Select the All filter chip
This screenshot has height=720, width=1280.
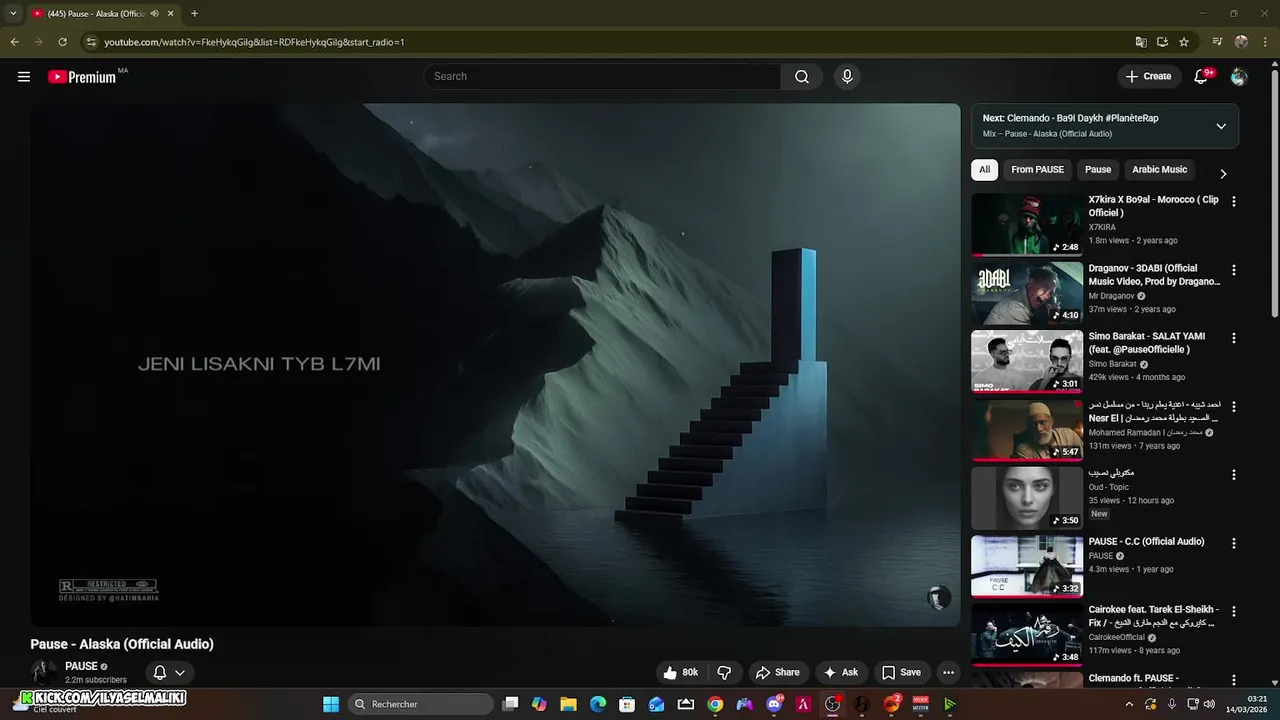(984, 170)
